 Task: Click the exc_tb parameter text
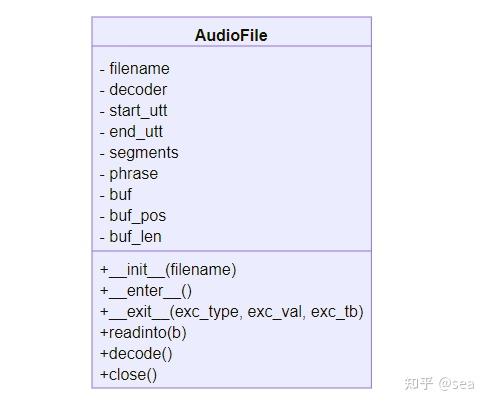click(x=334, y=312)
